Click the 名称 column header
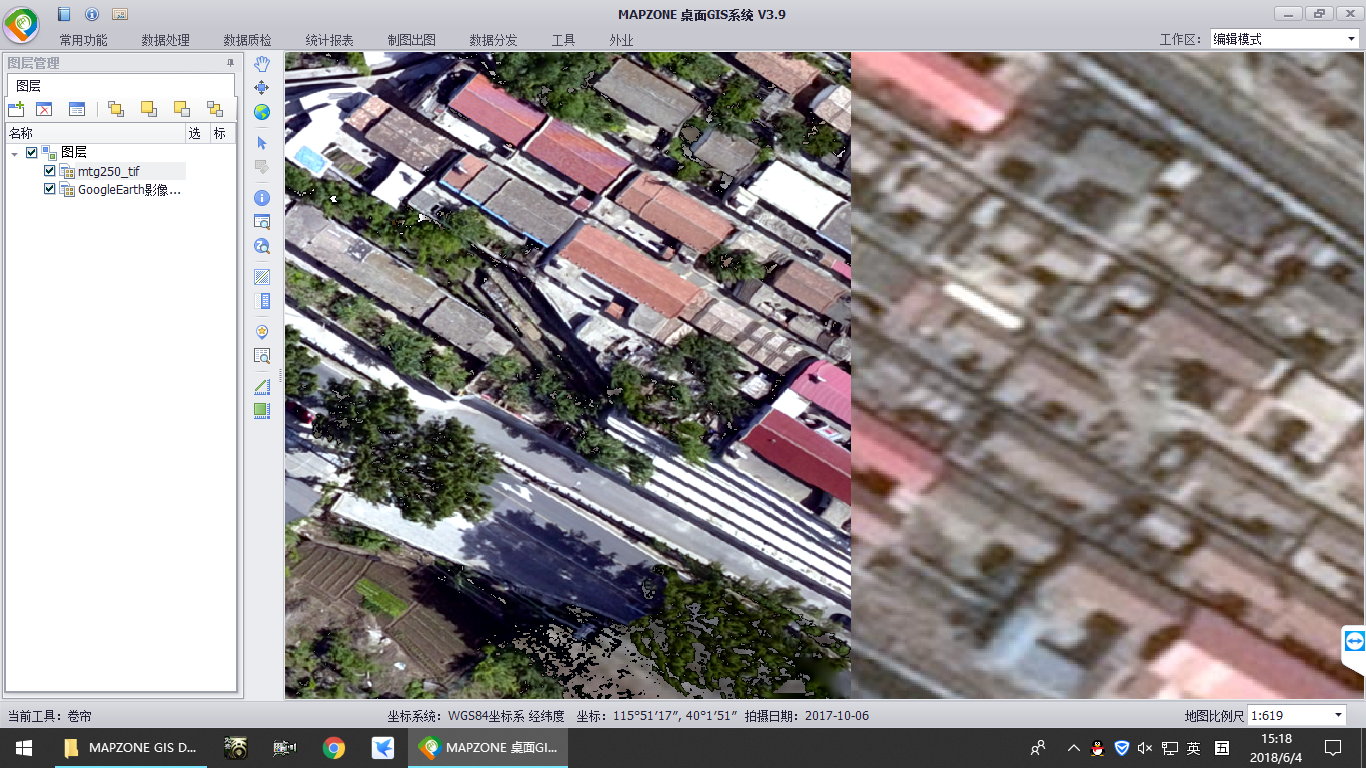Viewport: 1366px width, 768px height. pos(95,133)
